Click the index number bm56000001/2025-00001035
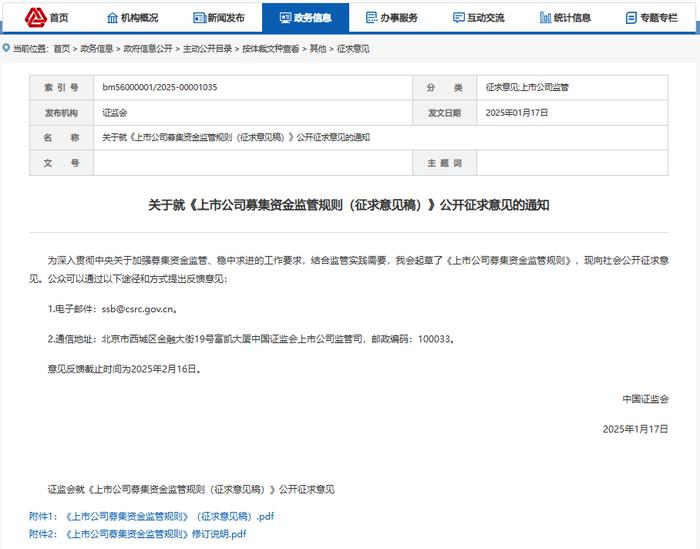This screenshot has width=700, height=549. pos(160,88)
